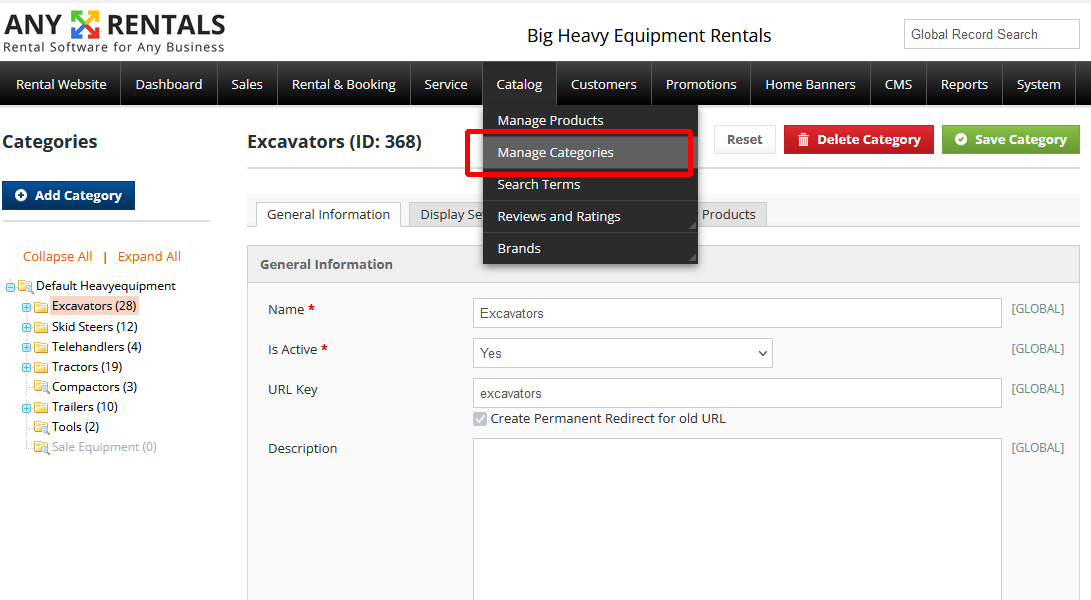Collapse the Default Heavyequipment root node
This screenshot has height=600, width=1091.
pos(10,287)
